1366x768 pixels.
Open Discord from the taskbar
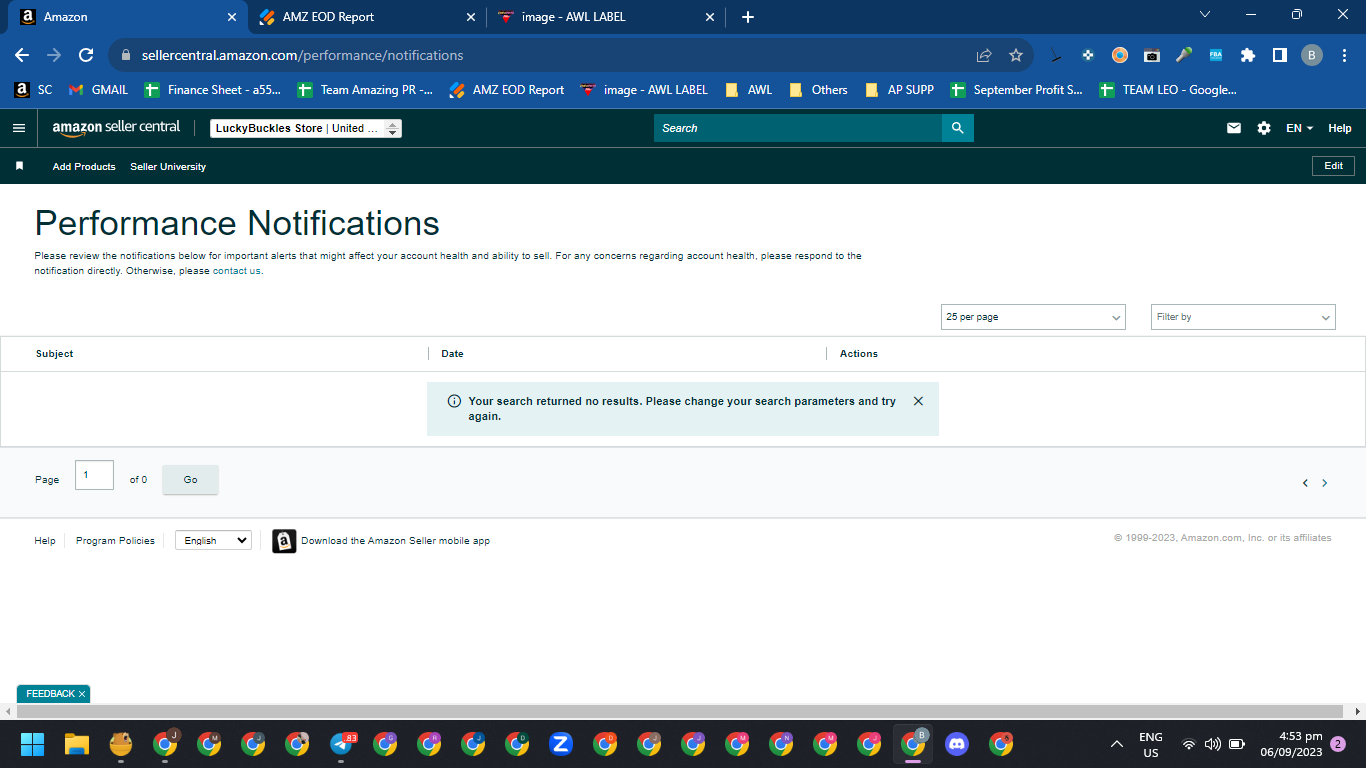(957, 744)
